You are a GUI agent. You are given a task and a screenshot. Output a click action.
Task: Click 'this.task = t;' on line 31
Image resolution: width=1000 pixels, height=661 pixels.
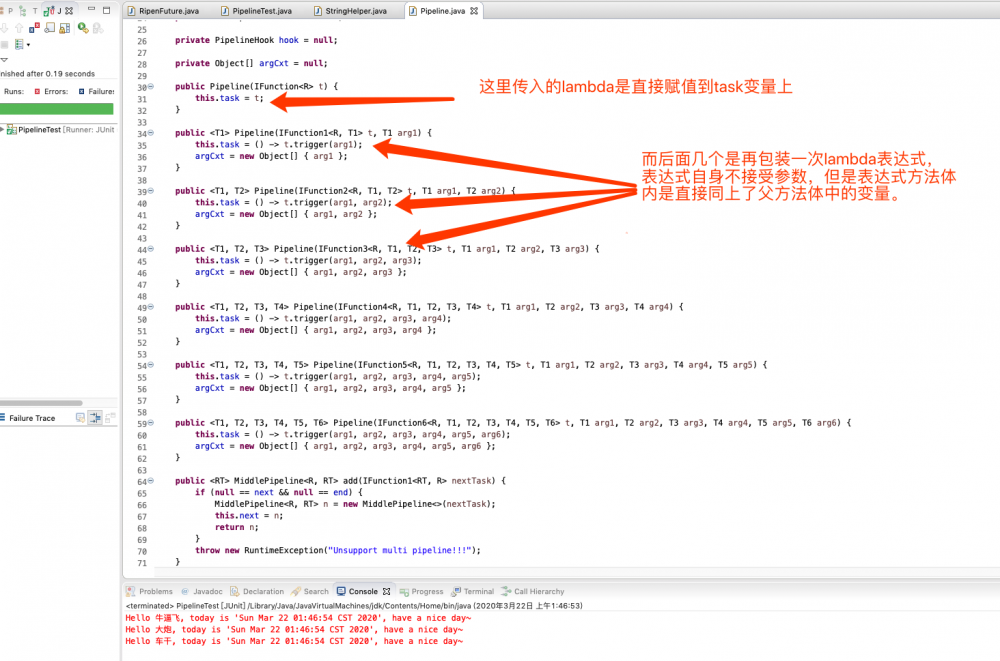click(229, 98)
